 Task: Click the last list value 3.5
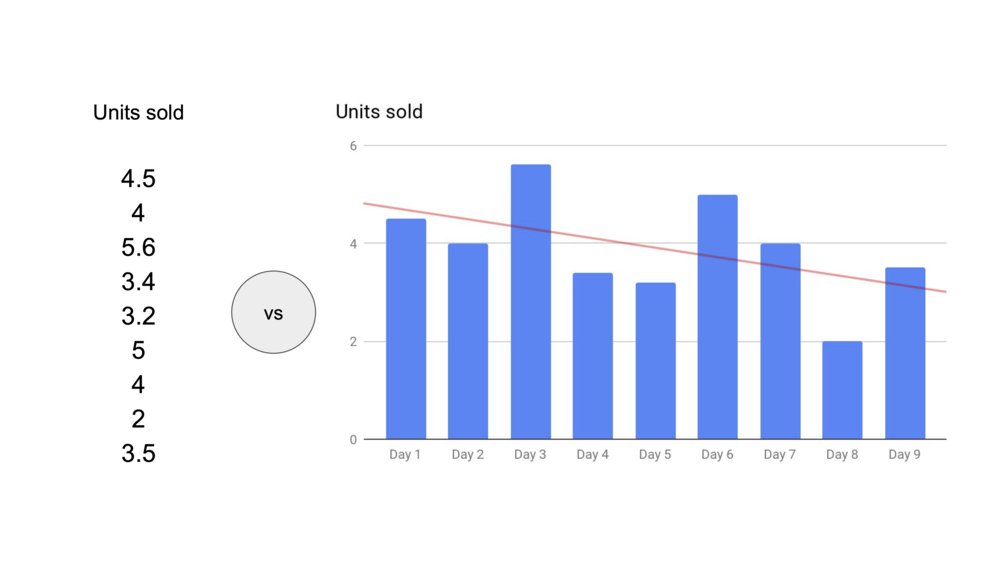138,454
